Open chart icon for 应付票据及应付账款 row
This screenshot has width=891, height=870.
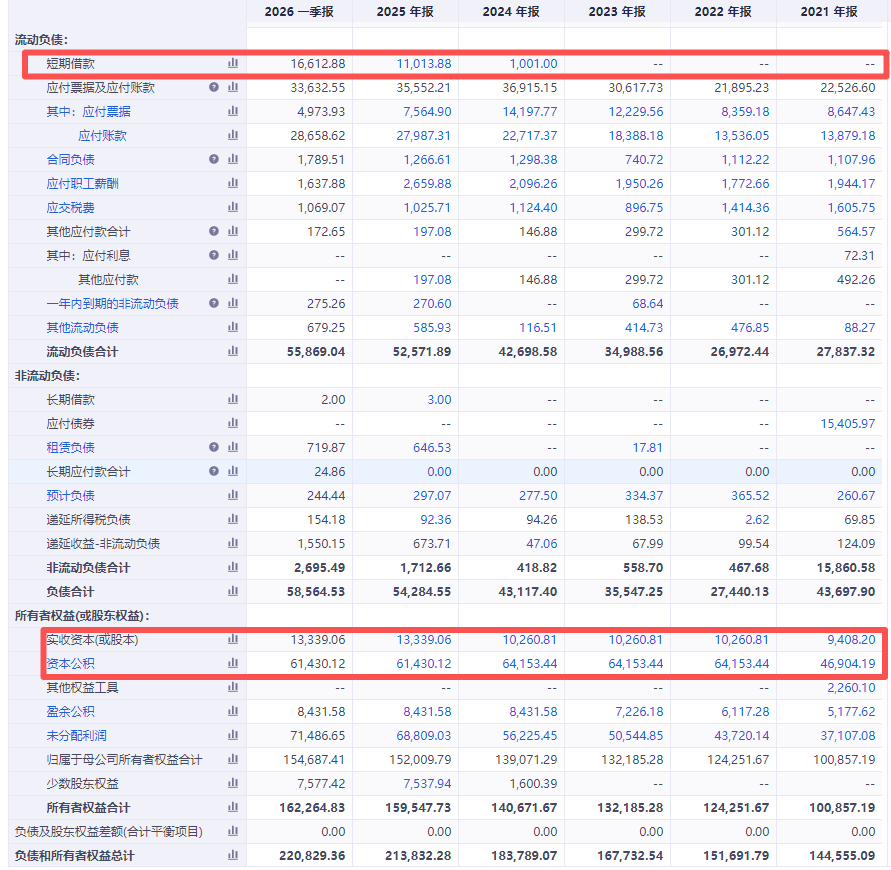[x=232, y=87]
